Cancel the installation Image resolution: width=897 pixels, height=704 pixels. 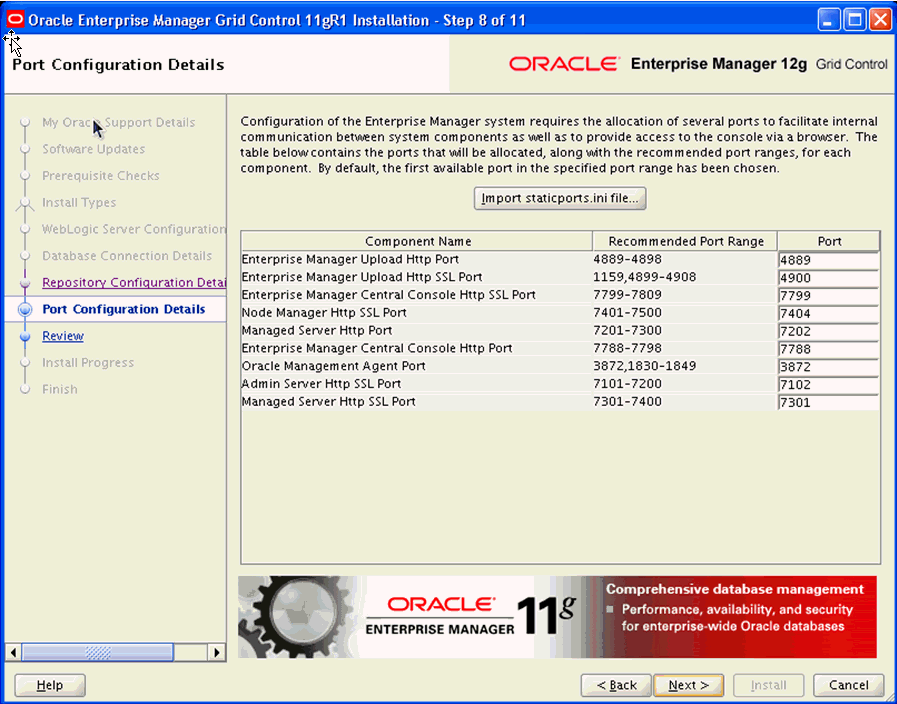click(x=849, y=685)
